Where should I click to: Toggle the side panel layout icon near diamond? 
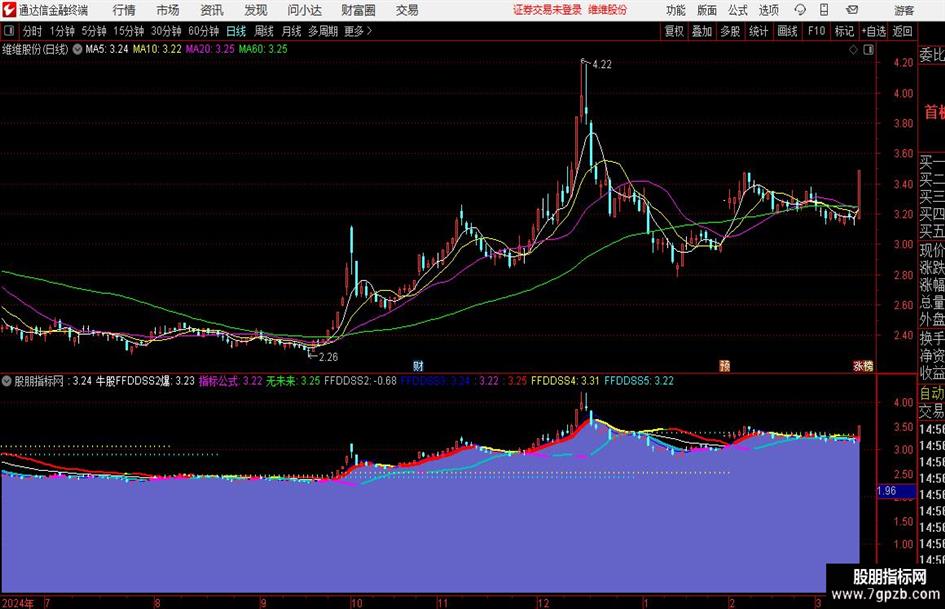(x=868, y=50)
